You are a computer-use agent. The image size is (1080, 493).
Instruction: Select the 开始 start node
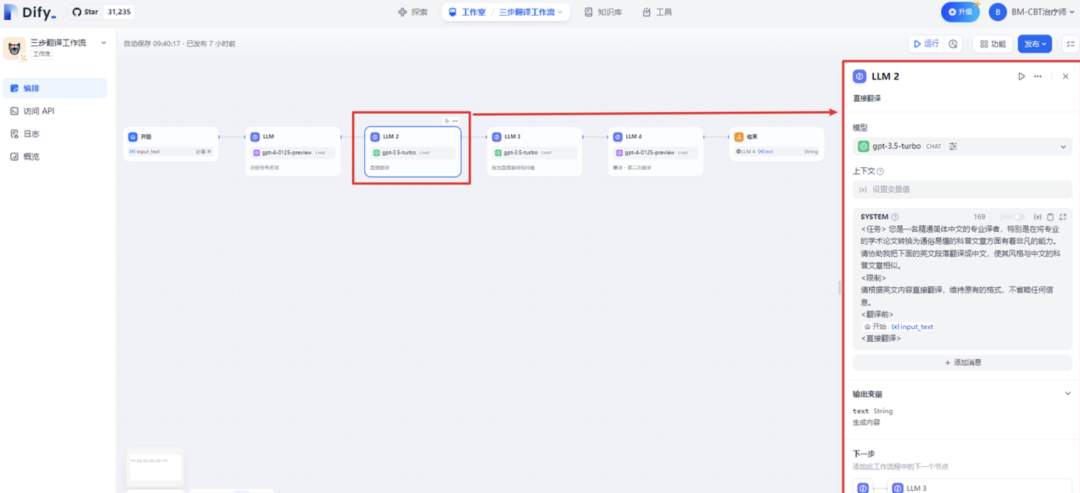171,144
